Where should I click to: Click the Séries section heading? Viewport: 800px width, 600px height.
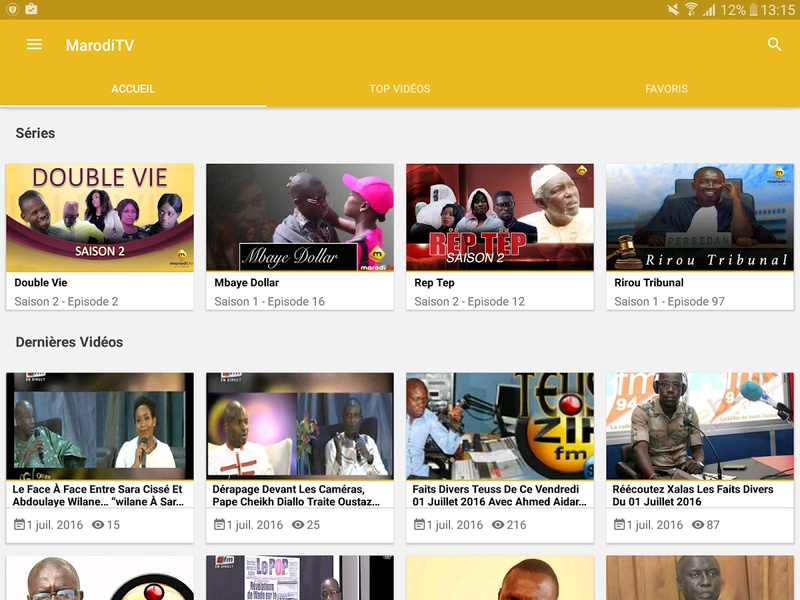click(x=35, y=133)
